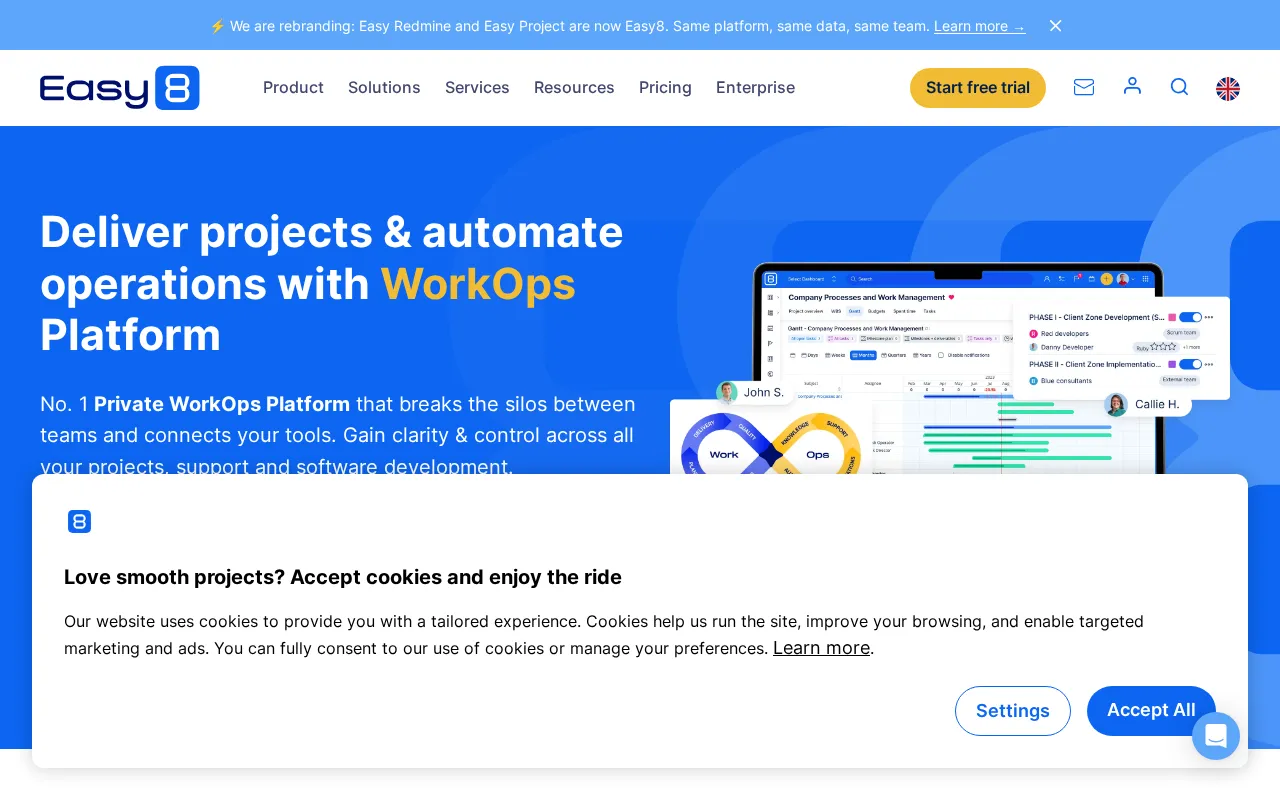This screenshot has height=800, width=1280.
Task: Accept All cookies
Action: 1151,710
